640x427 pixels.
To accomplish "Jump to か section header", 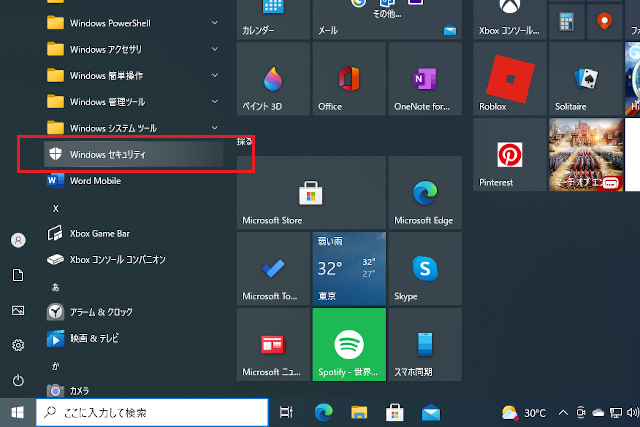I will (56, 366).
